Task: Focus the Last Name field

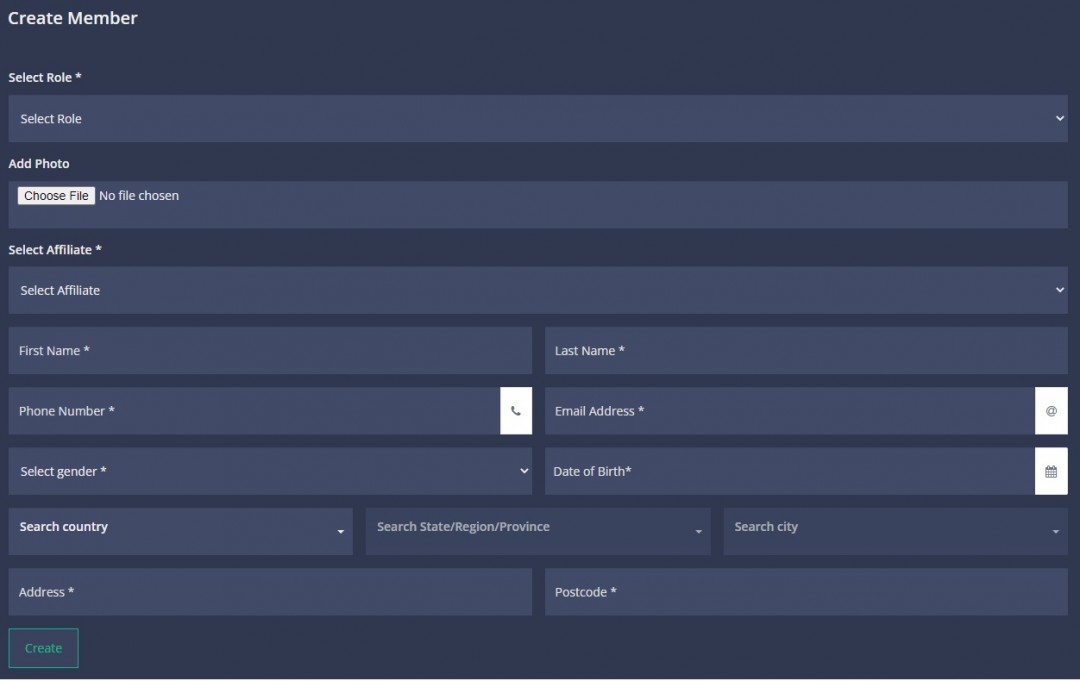Action: coord(806,350)
